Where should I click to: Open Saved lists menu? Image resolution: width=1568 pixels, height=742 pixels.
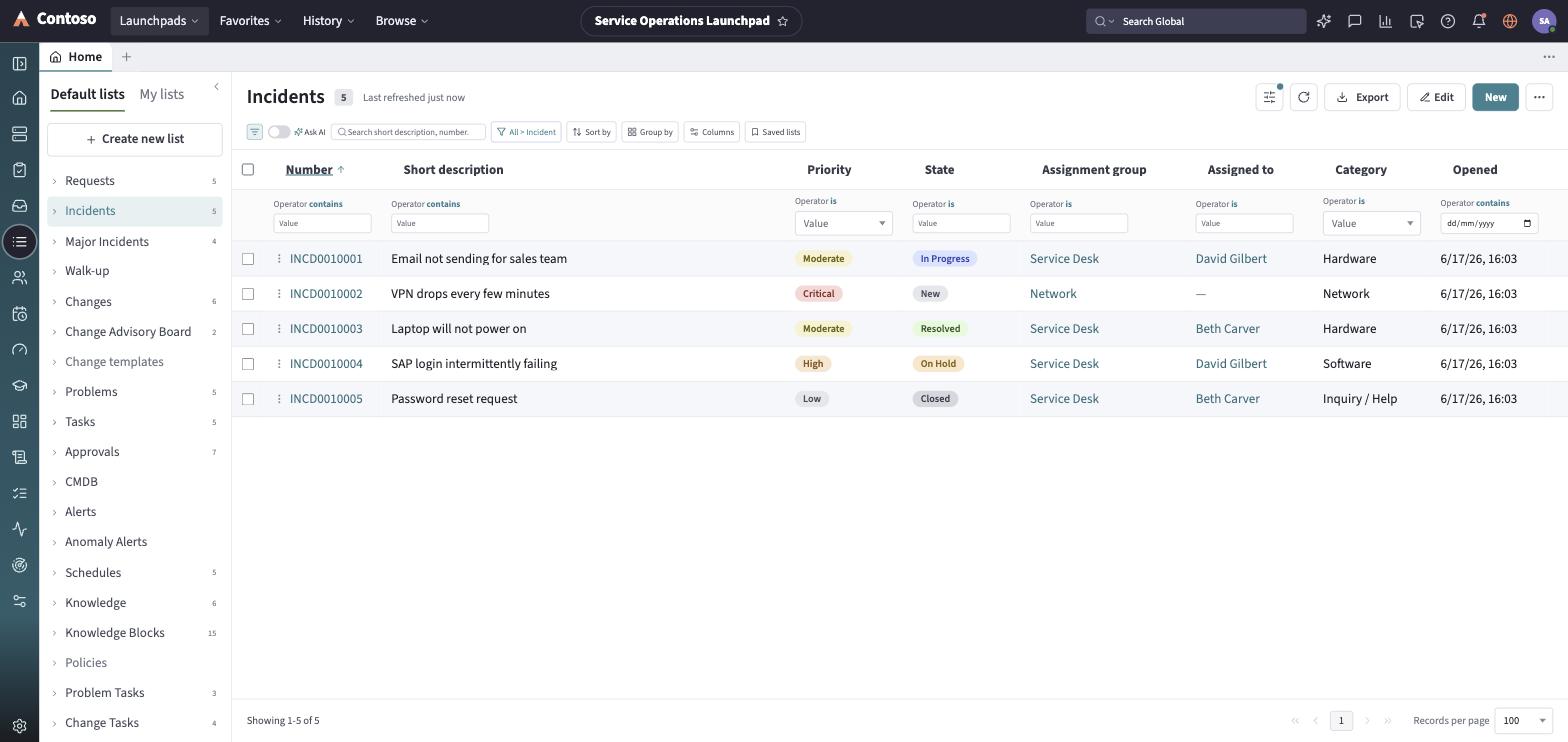(776, 132)
